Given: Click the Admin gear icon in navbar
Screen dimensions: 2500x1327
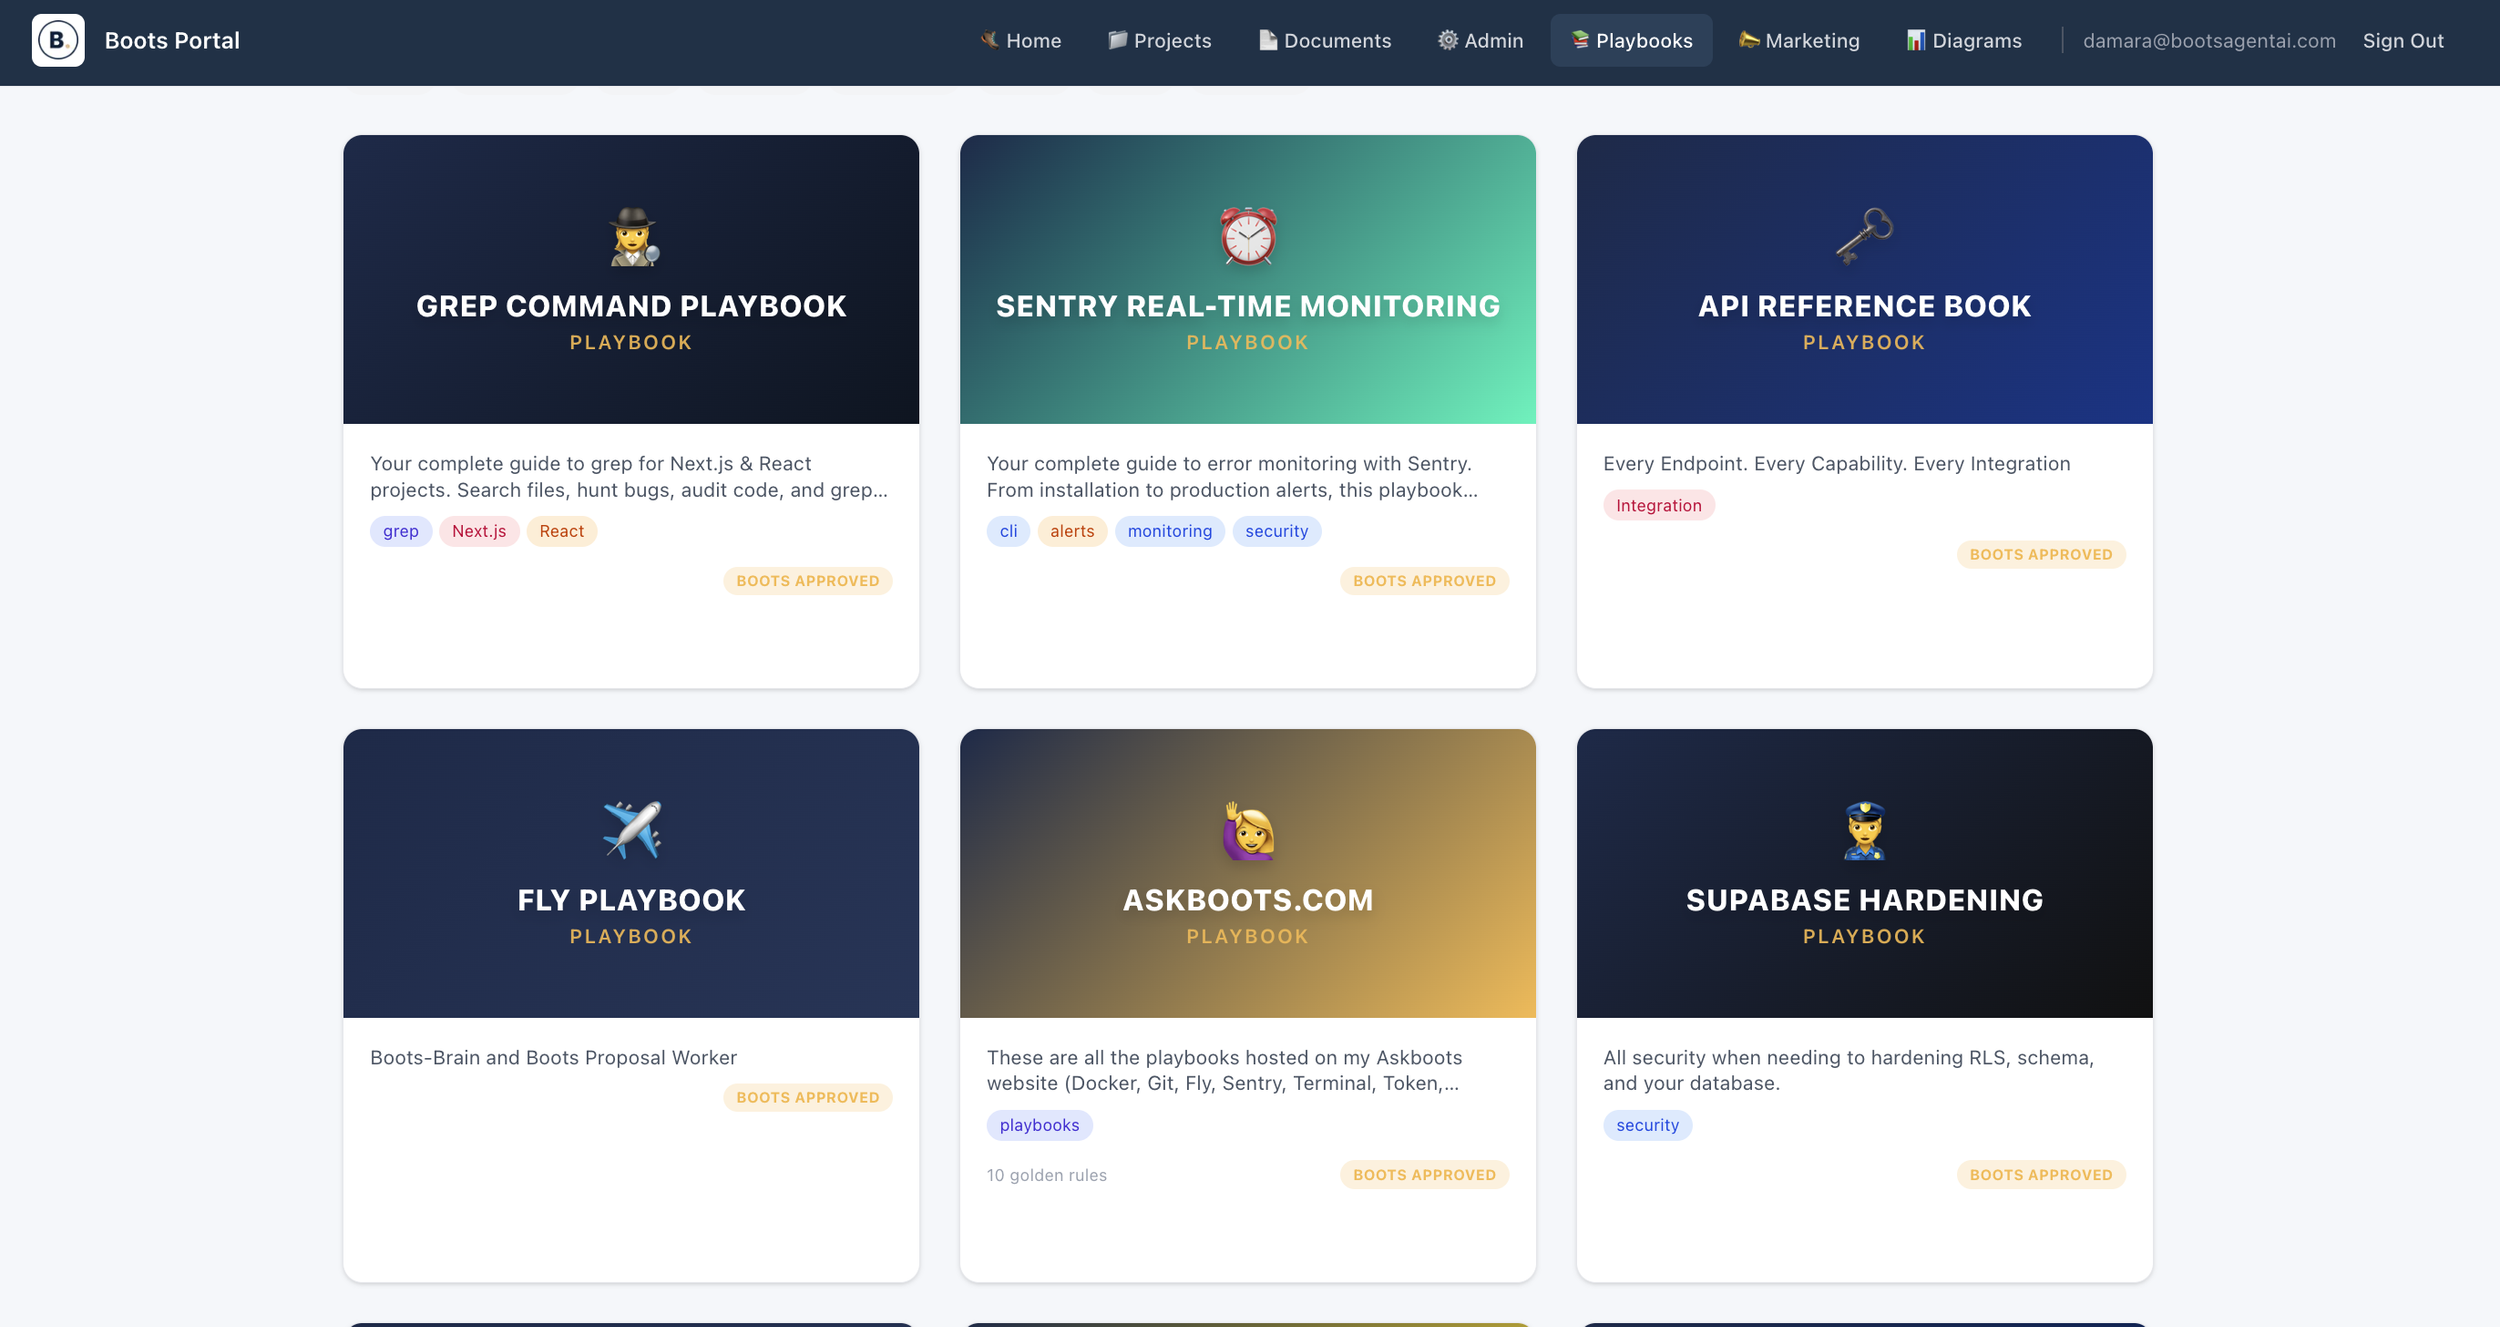Looking at the screenshot, I should (1448, 40).
